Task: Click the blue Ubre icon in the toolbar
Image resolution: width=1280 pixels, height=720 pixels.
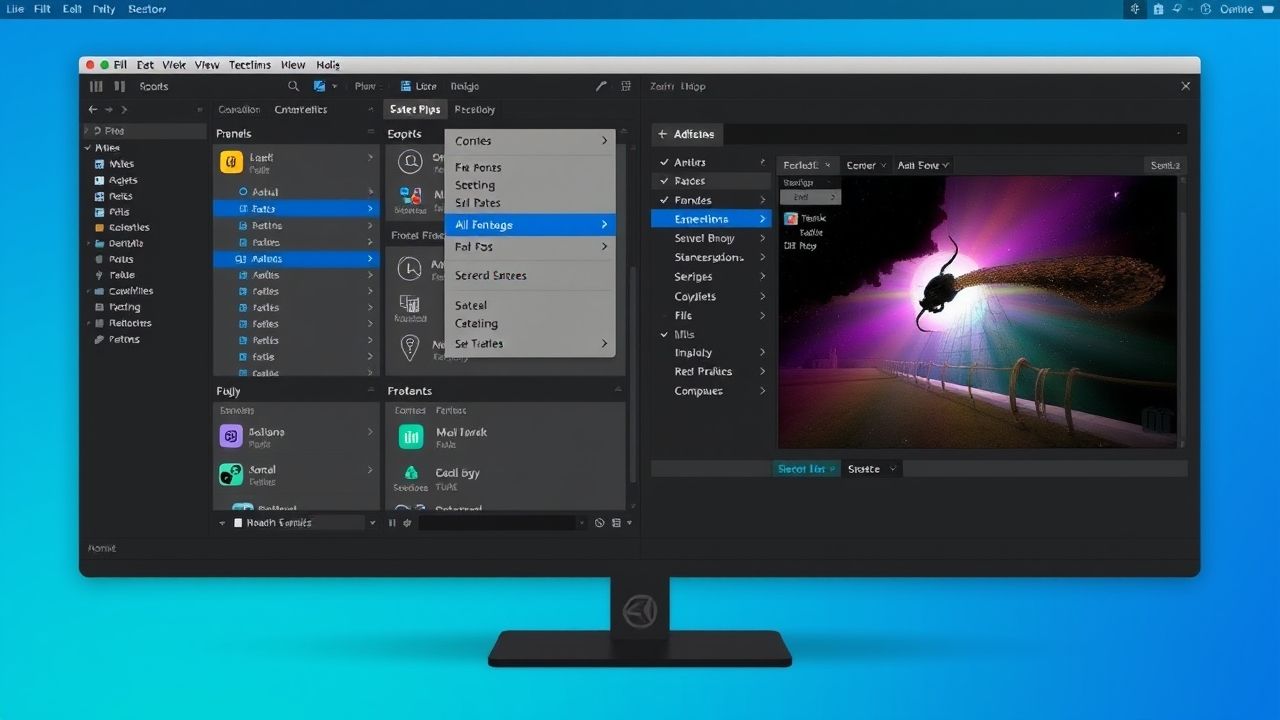Action: point(406,87)
